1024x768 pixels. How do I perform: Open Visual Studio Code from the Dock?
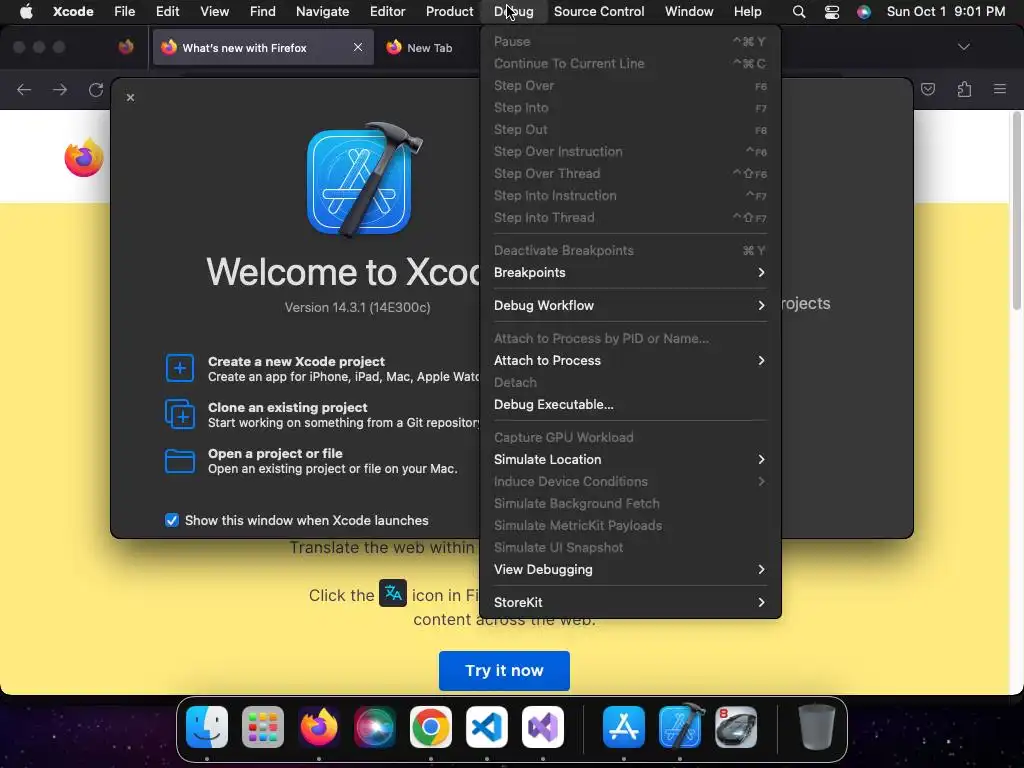pyautogui.click(x=487, y=726)
